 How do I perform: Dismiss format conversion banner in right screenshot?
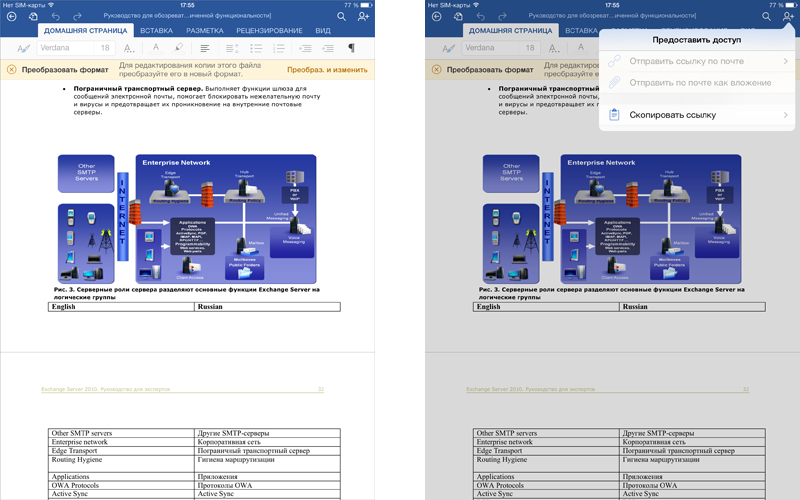[436, 69]
